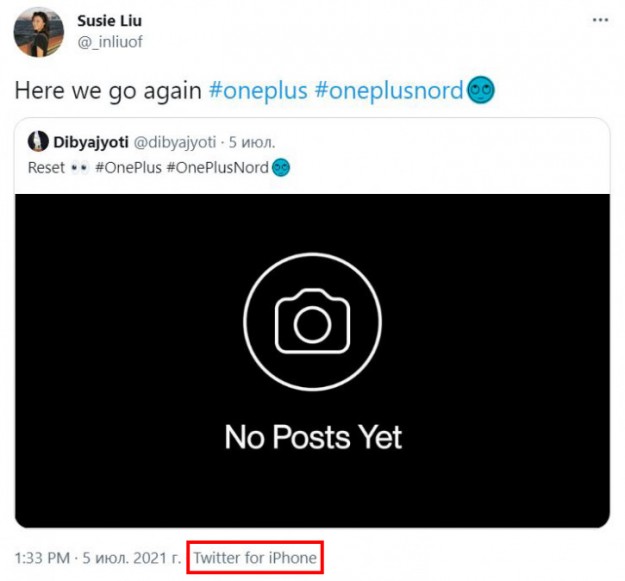
Task: Click the "Here we go again" tweet text
Action: tap(108, 91)
